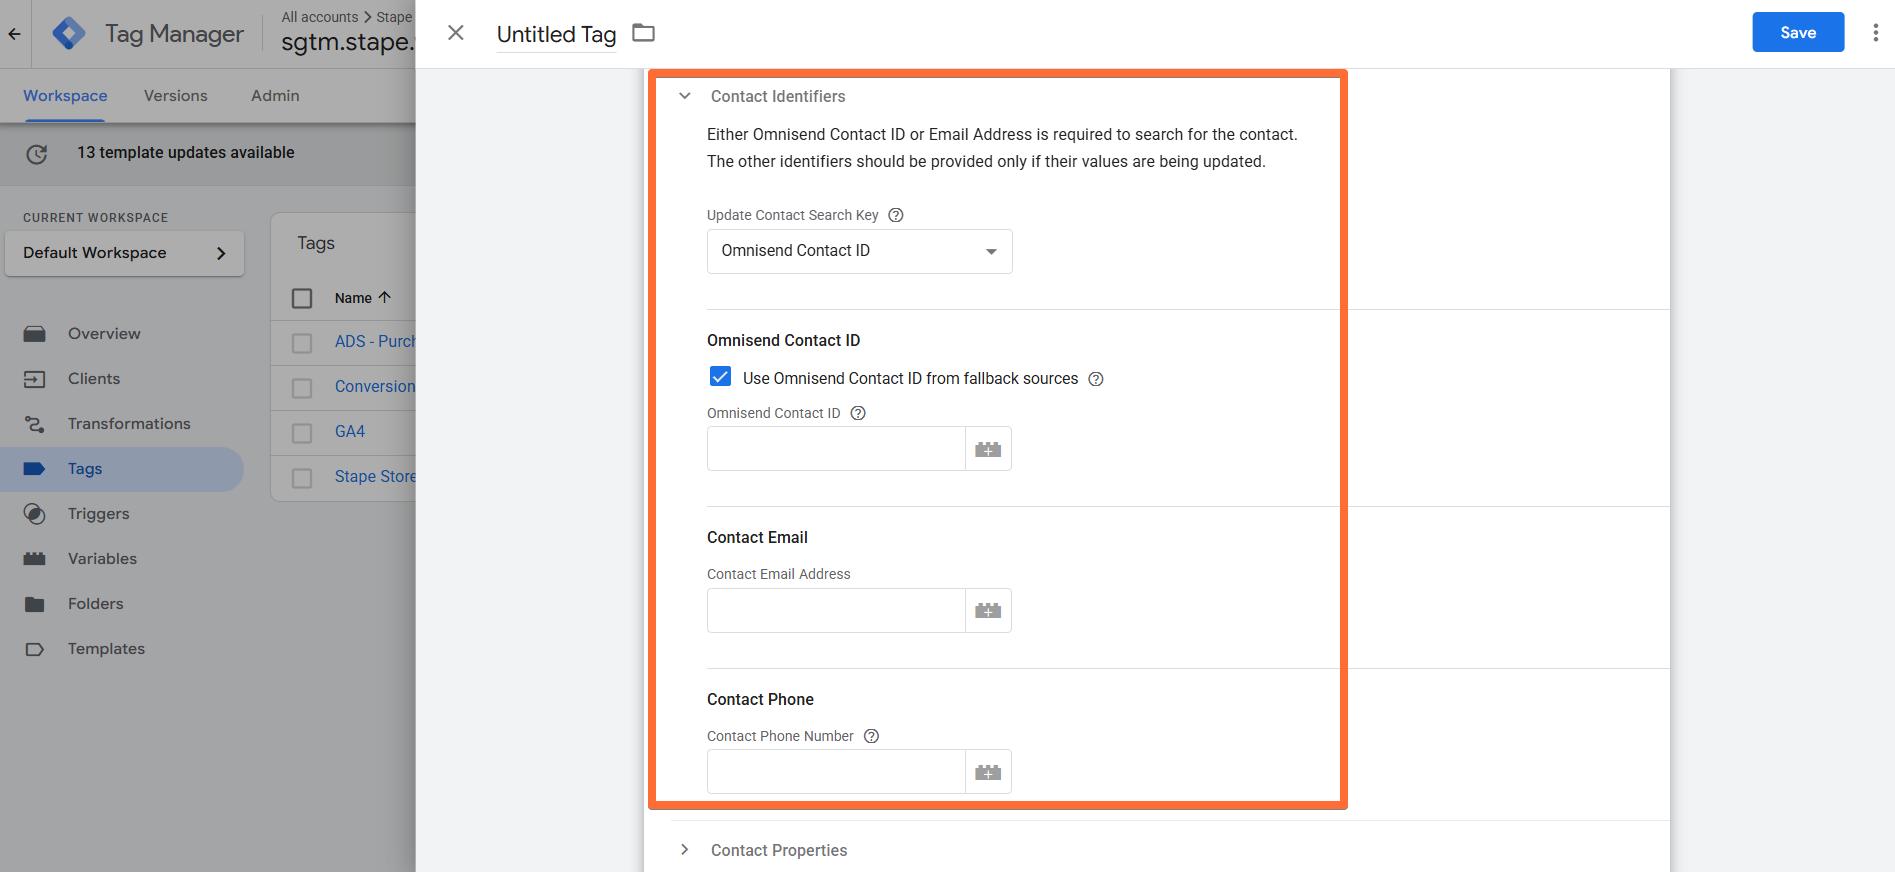Open help for Update Contact Search Key

coord(896,215)
